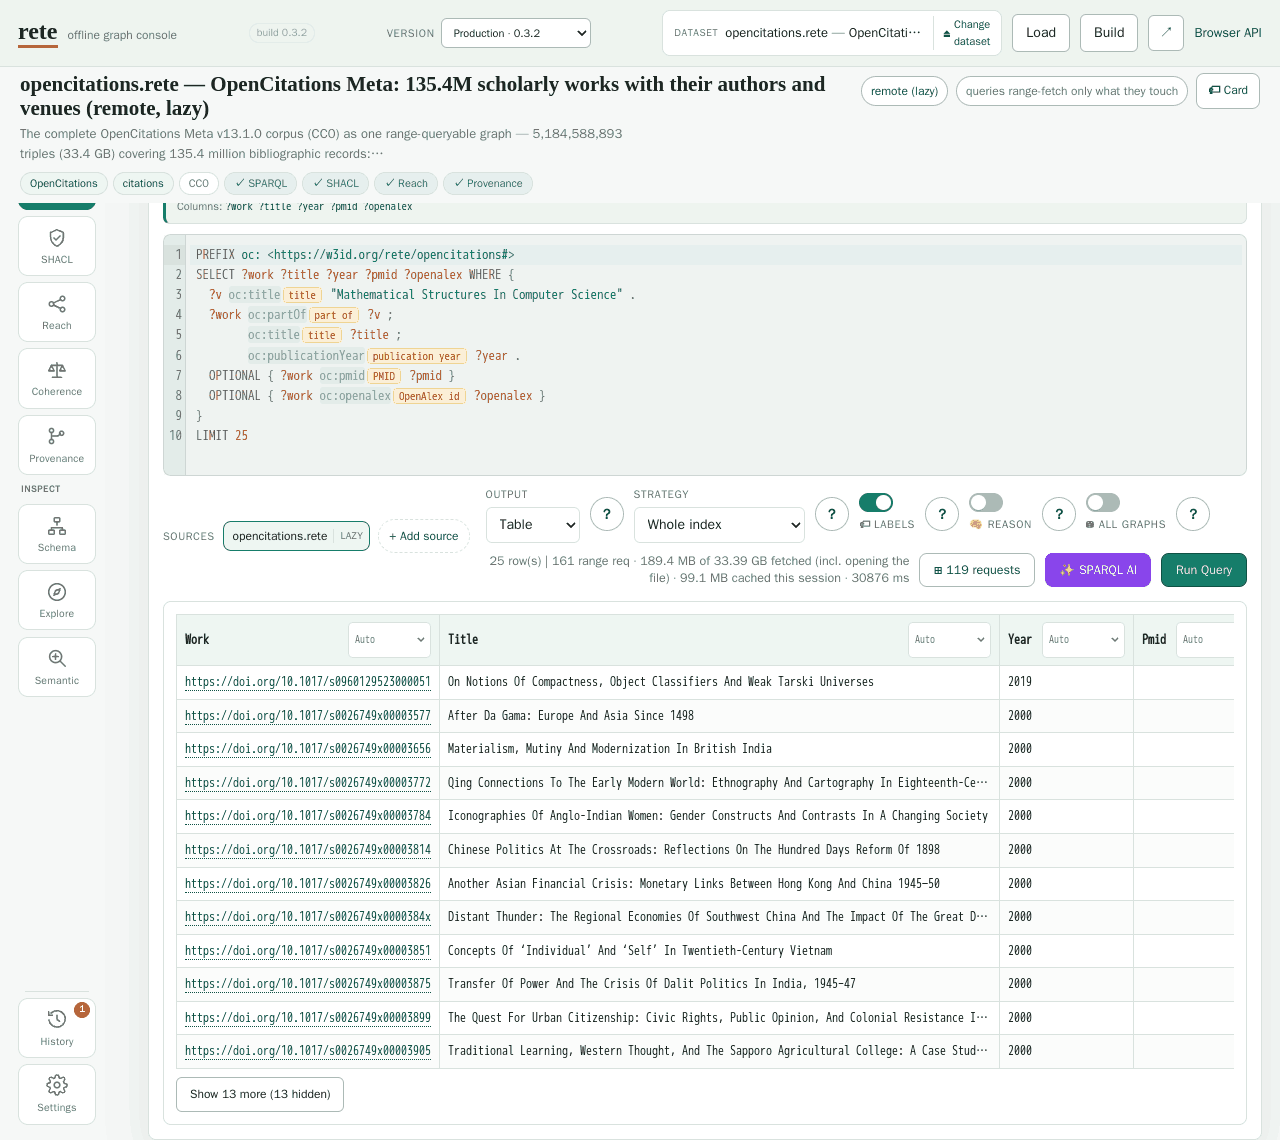Open the SHACL panel in sidebar
1280x1140 pixels.
pyautogui.click(x=57, y=246)
